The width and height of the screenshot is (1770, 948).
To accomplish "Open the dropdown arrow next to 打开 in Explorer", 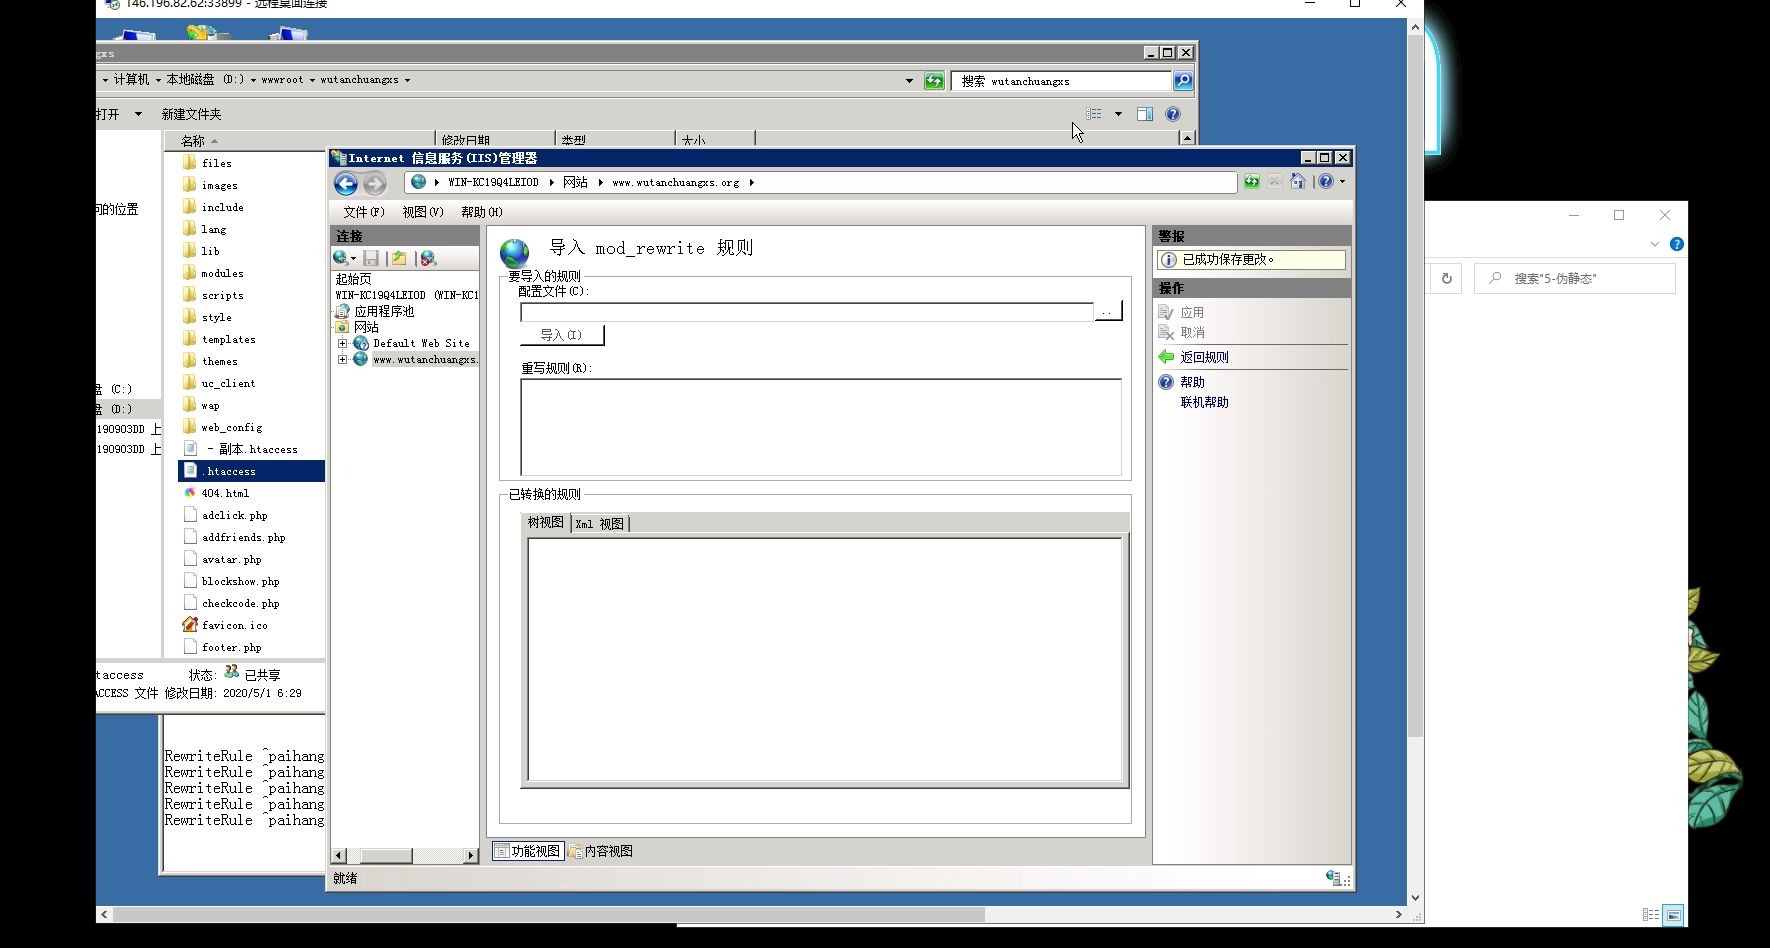I will pos(138,114).
